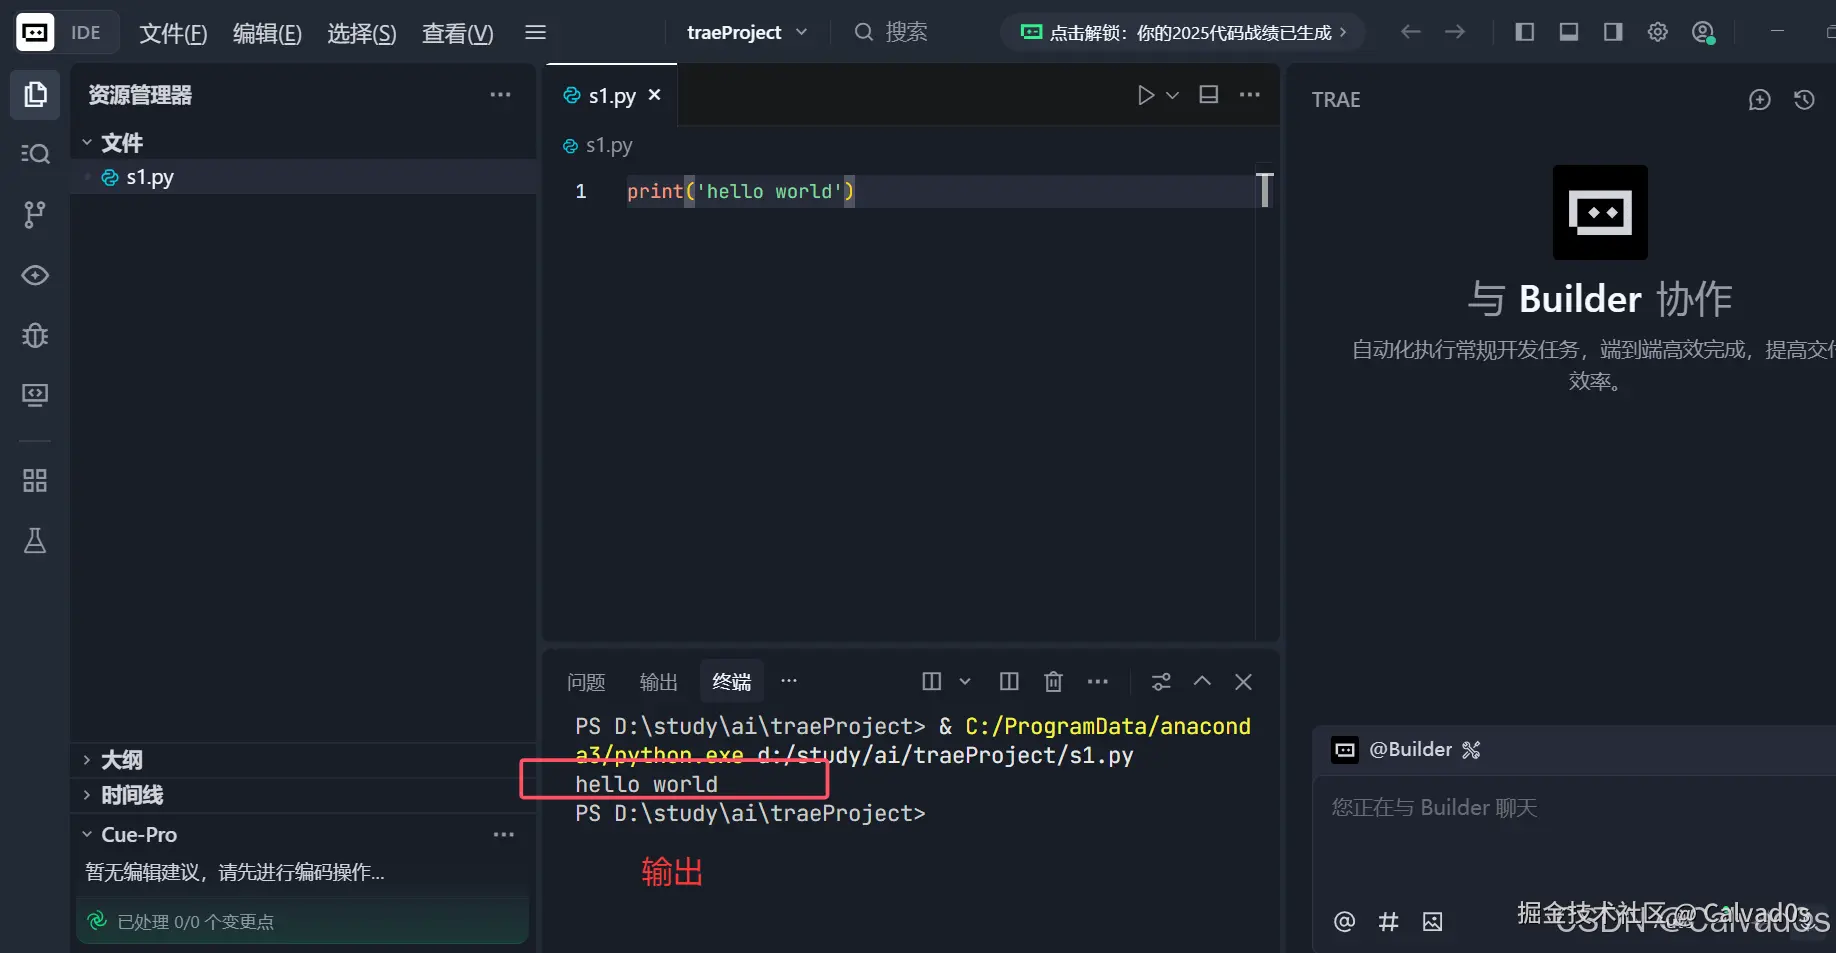Viewport: 1836px width, 953px height.
Task: Open the account profile icon
Action: pyautogui.click(x=1703, y=32)
